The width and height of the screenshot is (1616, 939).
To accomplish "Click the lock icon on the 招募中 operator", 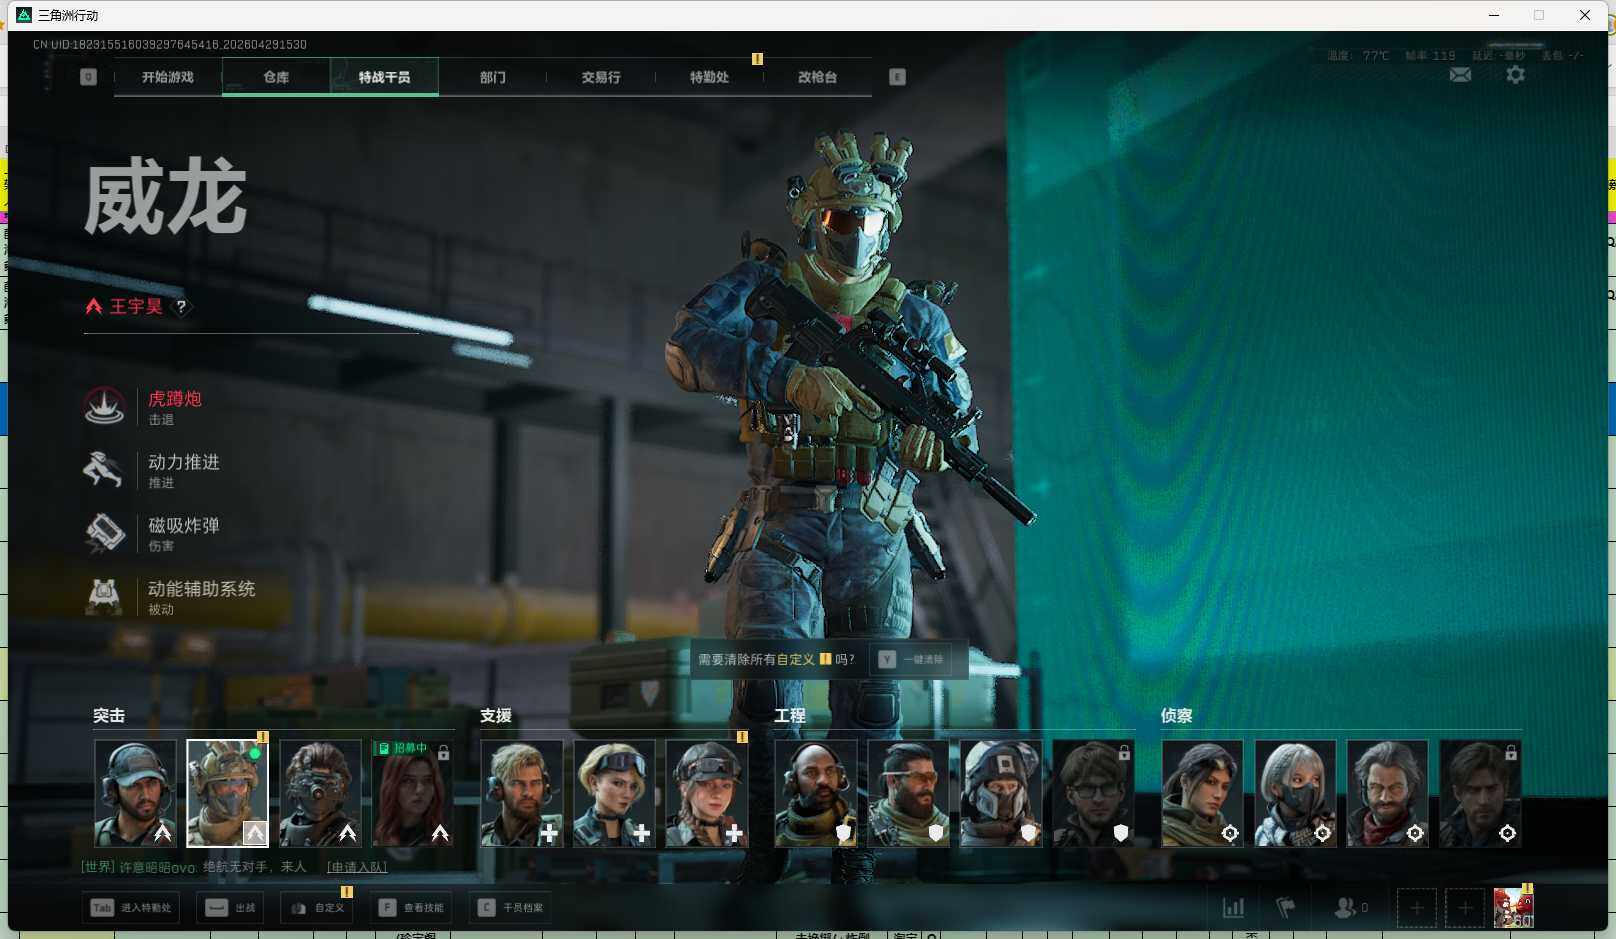I will 443,752.
